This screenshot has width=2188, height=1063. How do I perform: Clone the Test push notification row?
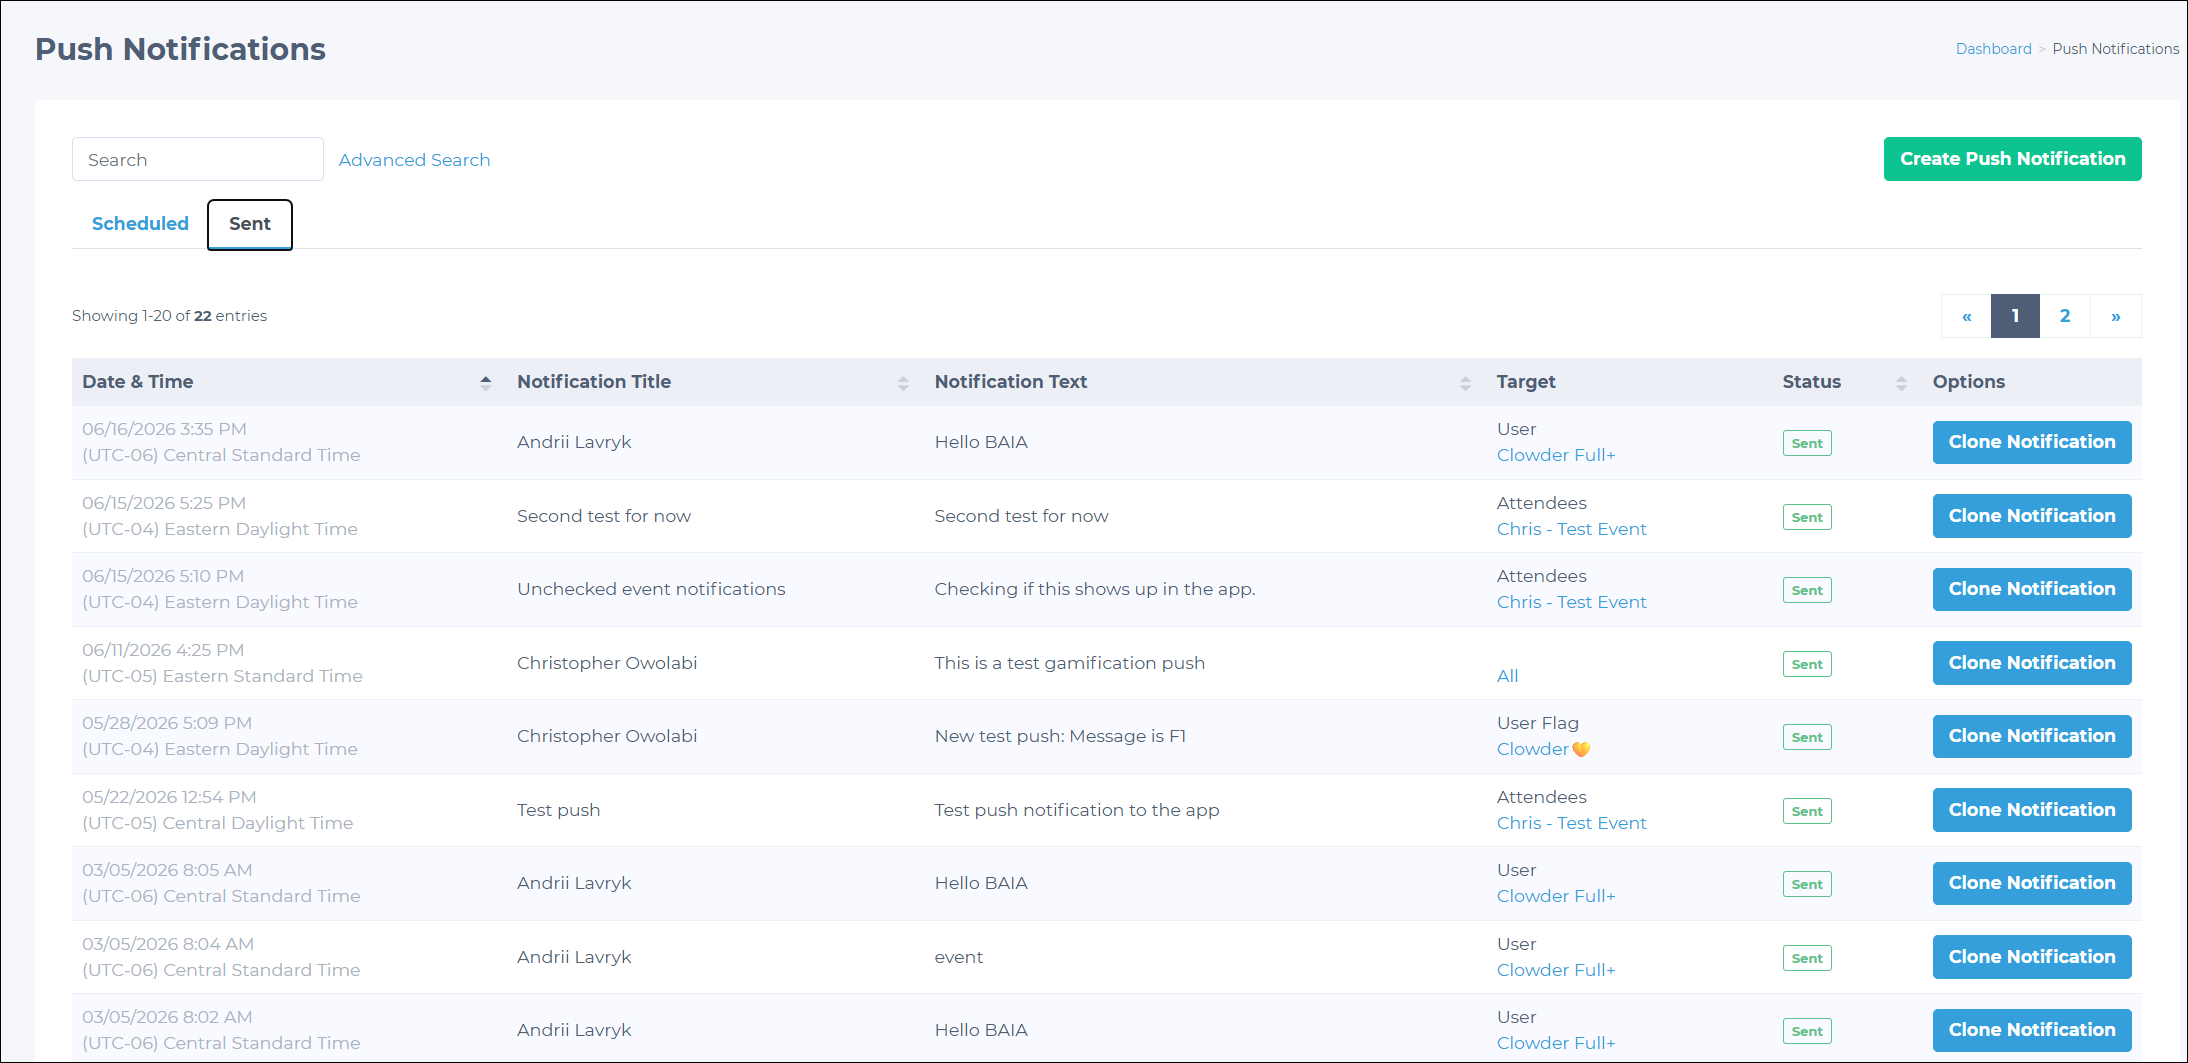pyautogui.click(x=2032, y=810)
